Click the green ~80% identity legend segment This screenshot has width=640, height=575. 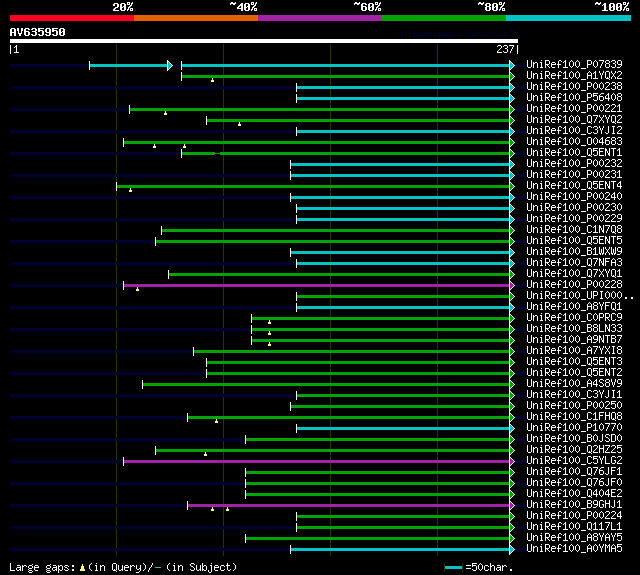click(x=444, y=18)
